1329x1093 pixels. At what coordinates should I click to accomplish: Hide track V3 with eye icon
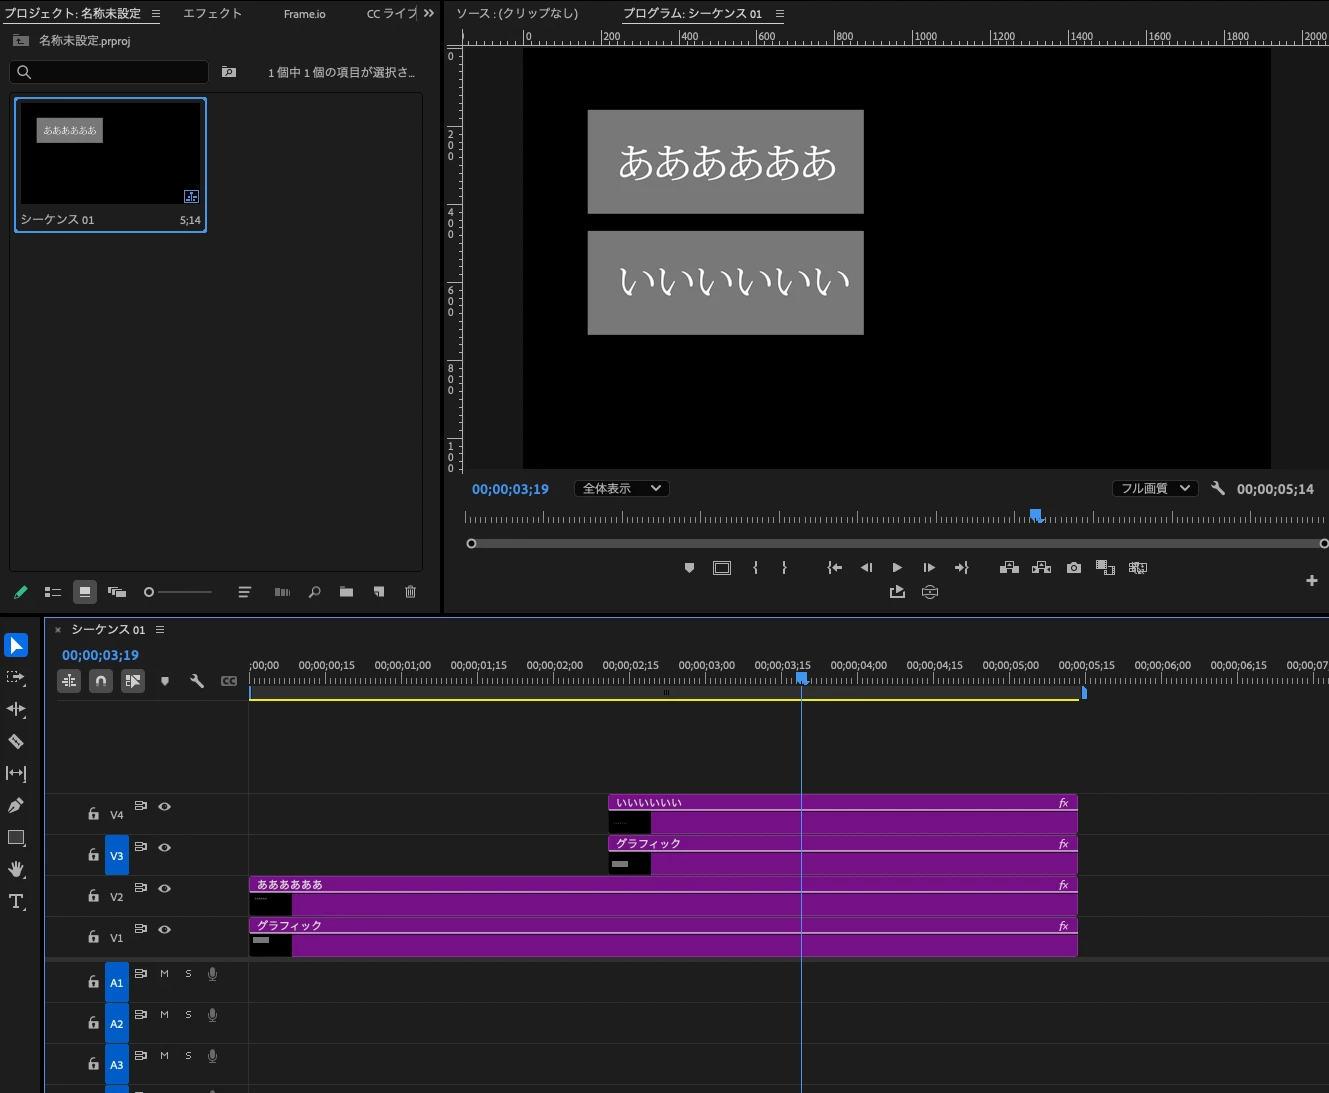pos(165,847)
